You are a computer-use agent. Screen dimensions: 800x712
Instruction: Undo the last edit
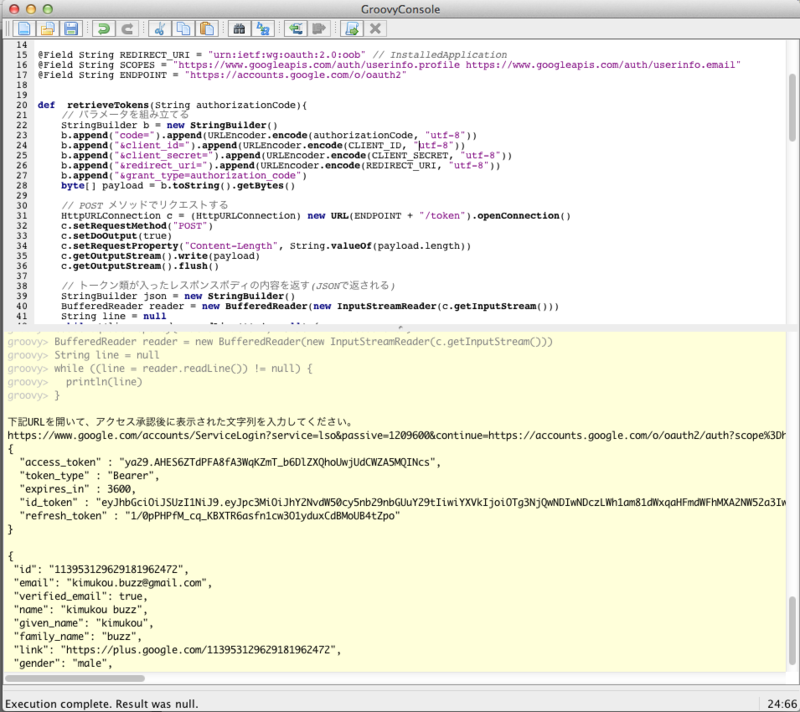click(104, 29)
